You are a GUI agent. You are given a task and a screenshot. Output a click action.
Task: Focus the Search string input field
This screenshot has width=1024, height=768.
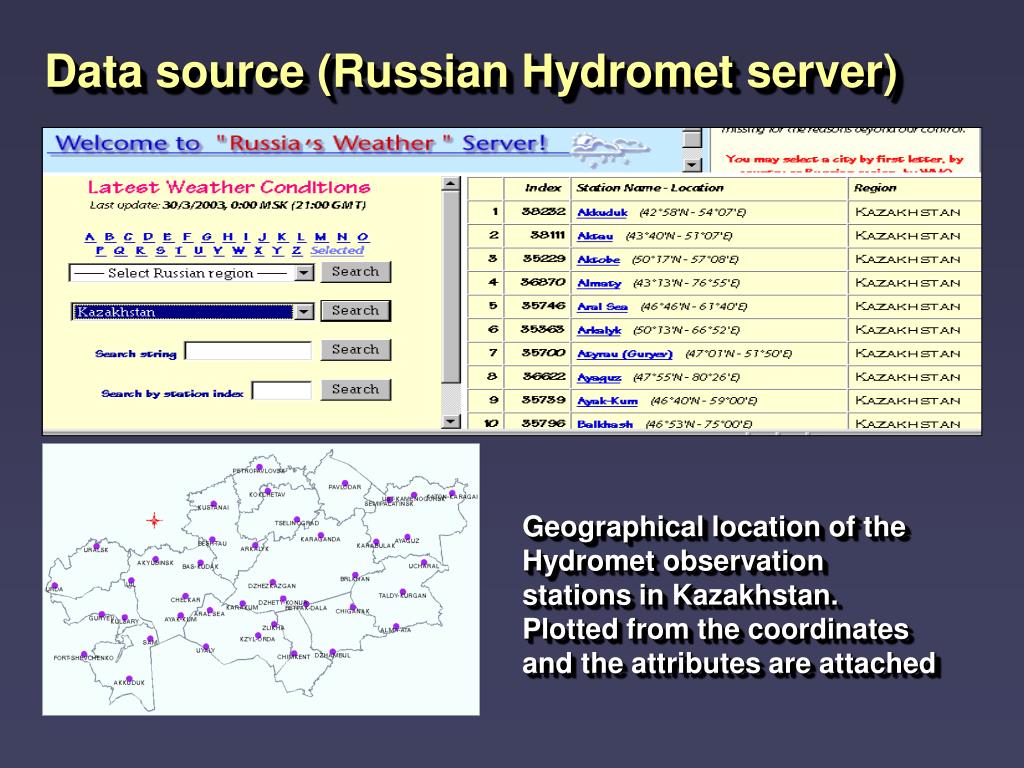click(248, 351)
